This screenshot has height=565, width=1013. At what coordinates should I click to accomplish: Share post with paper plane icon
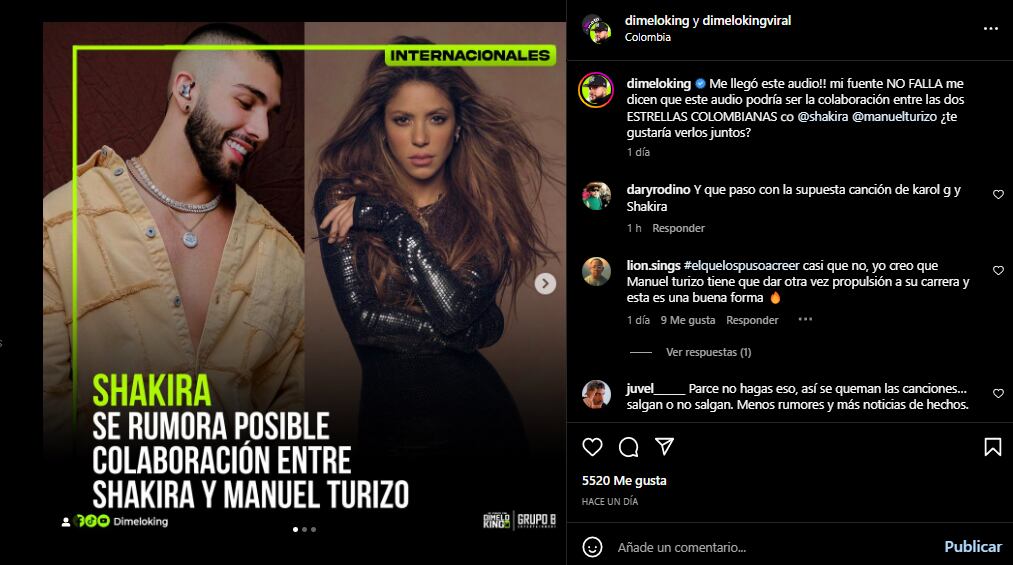coord(664,446)
